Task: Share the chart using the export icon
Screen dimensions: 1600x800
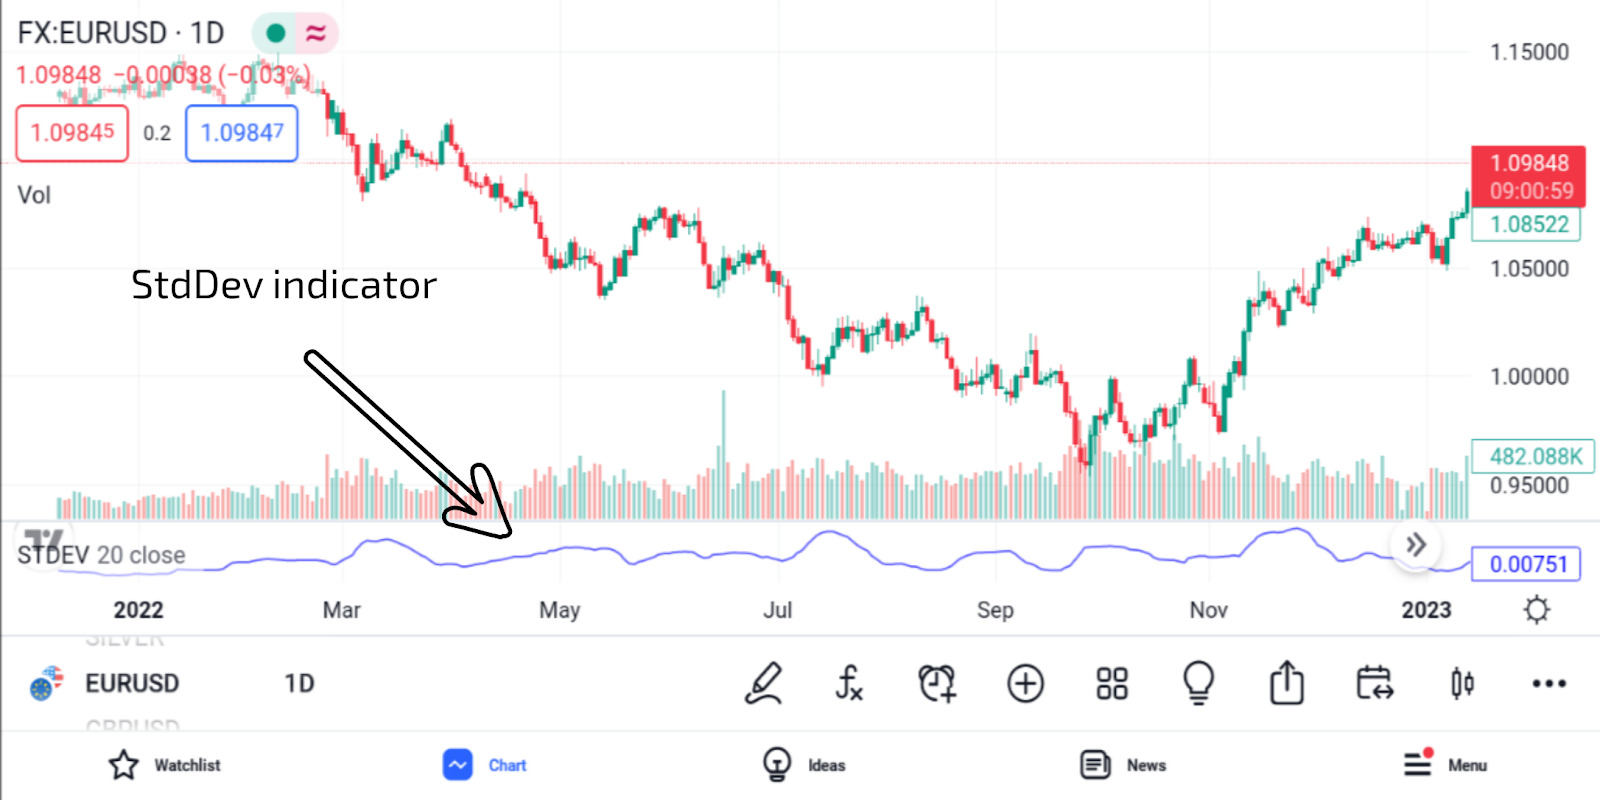Action: [1287, 684]
